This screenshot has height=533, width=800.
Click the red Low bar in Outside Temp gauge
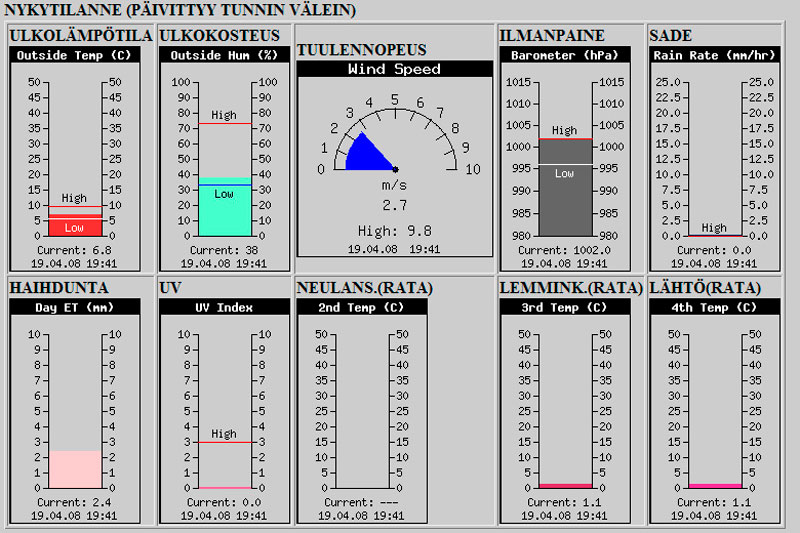click(x=75, y=227)
